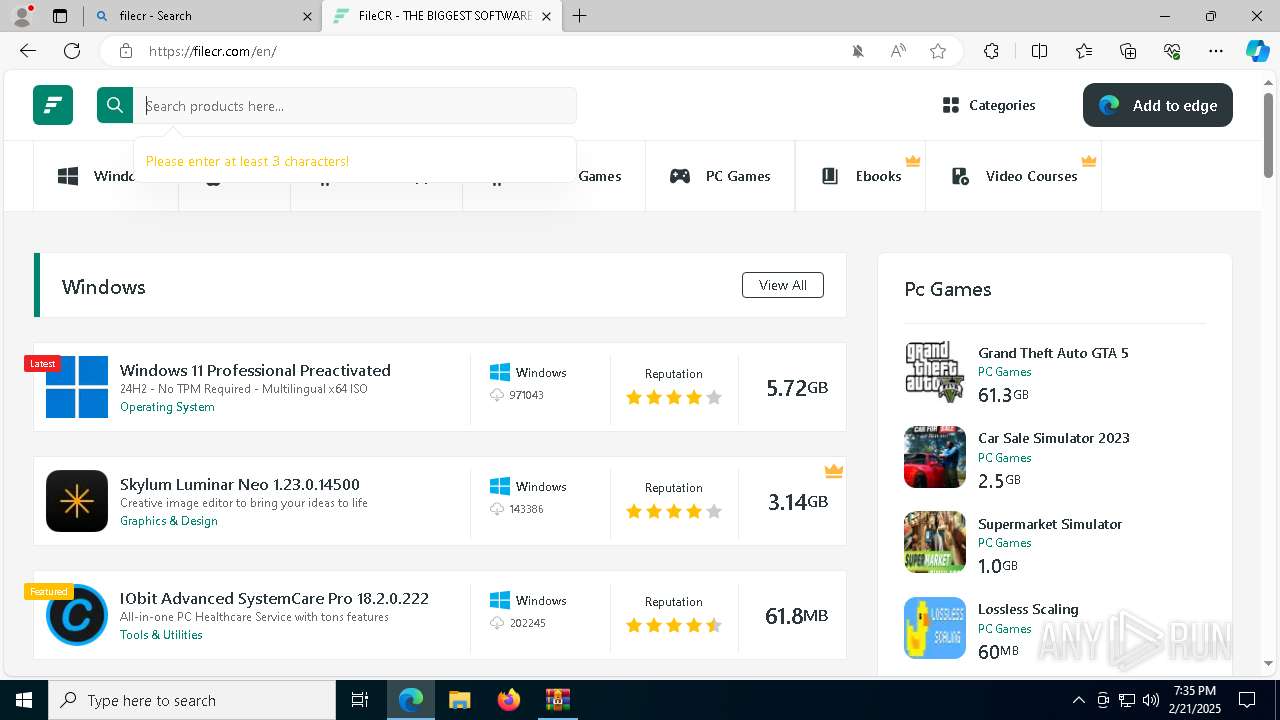Open Settings and more menu
This screenshot has width=1280, height=720.
(x=1216, y=51)
